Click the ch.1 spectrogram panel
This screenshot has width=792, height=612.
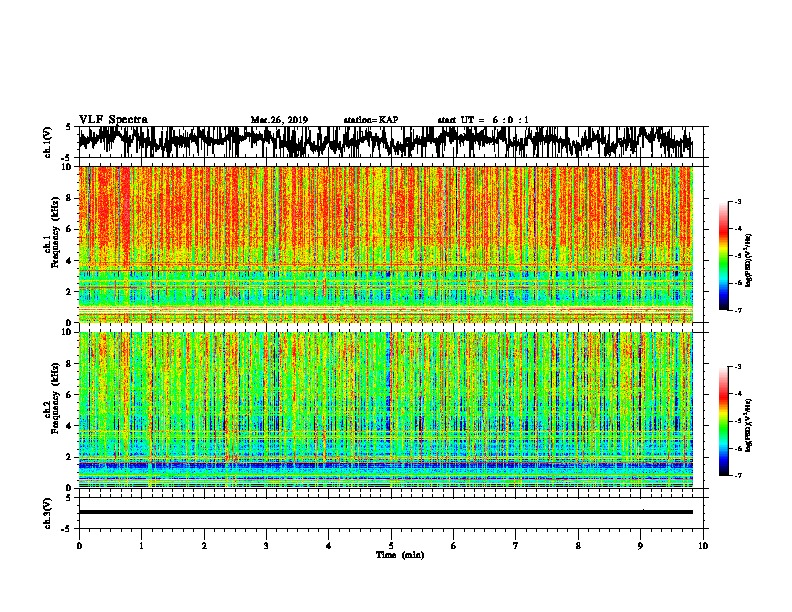385,244
